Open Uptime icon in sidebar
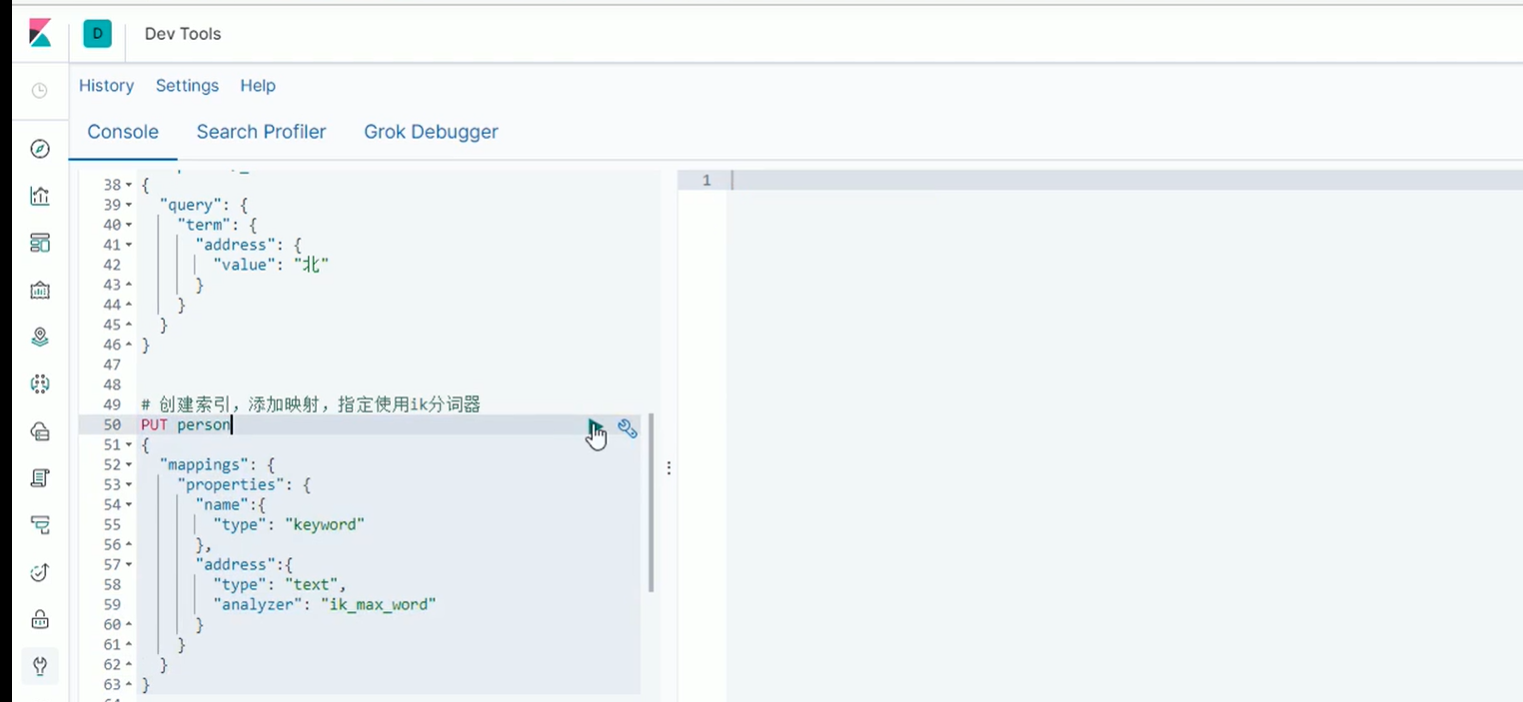This screenshot has height=702, width=1523. coord(40,572)
